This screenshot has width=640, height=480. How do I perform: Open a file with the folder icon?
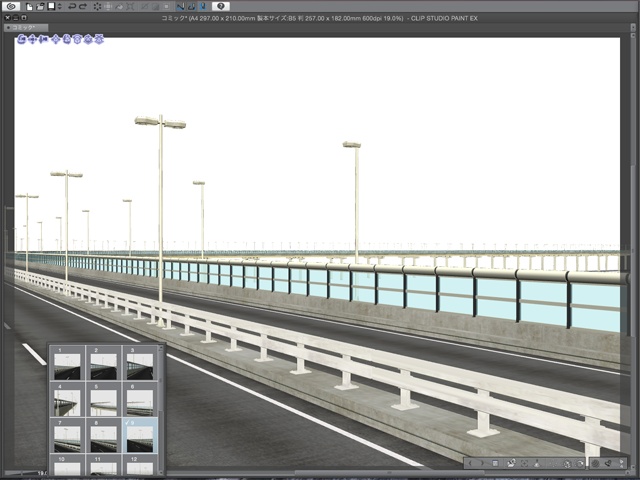point(40,7)
